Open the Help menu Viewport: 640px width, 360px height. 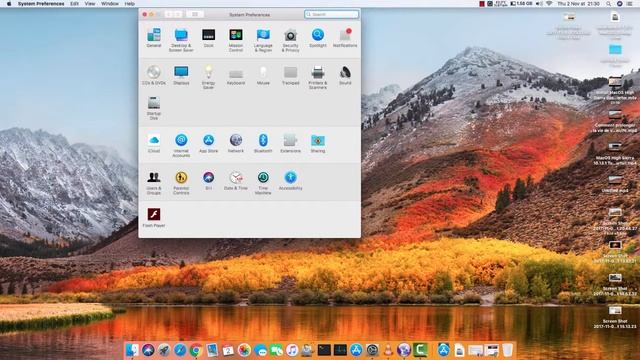pyautogui.click(x=130, y=4)
